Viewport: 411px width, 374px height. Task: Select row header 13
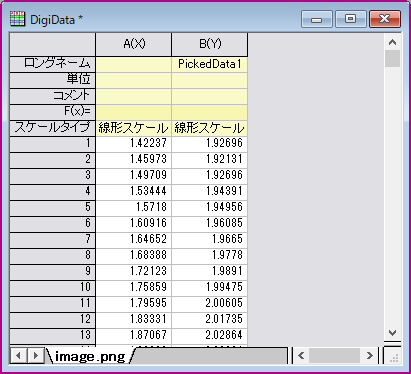click(53, 336)
